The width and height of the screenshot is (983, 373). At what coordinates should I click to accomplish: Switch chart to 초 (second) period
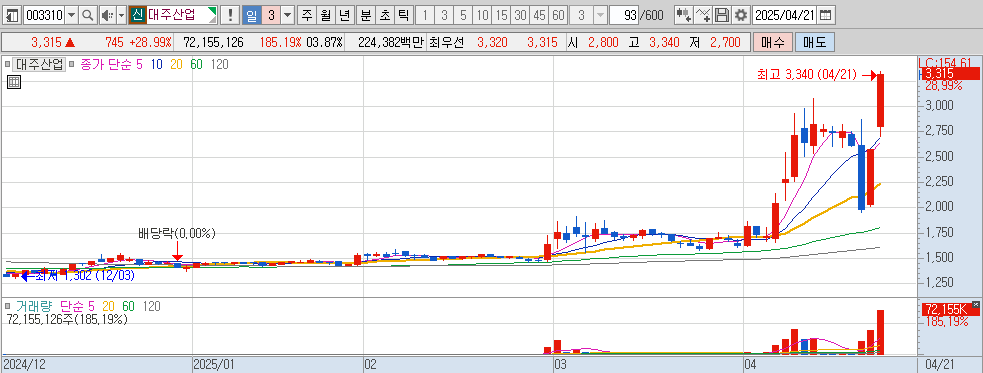384,15
